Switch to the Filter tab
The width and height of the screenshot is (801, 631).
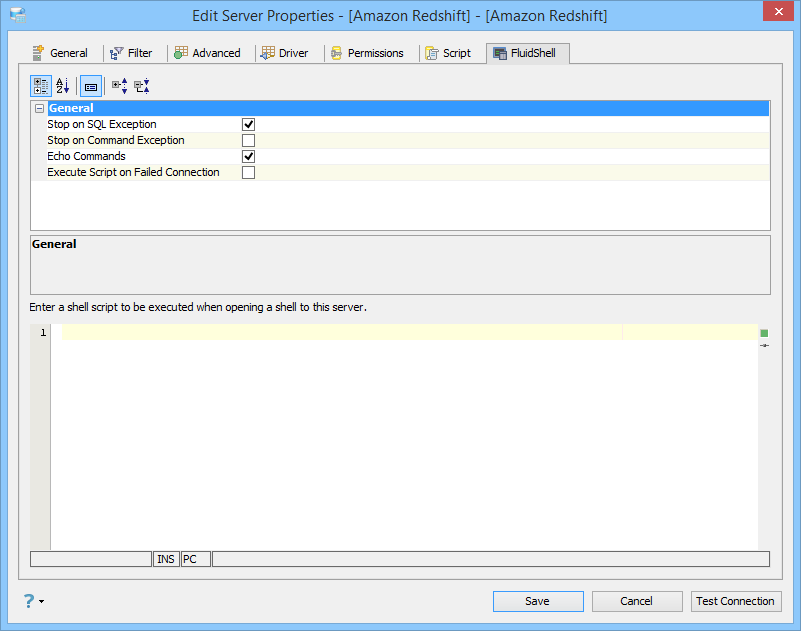click(131, 53)
